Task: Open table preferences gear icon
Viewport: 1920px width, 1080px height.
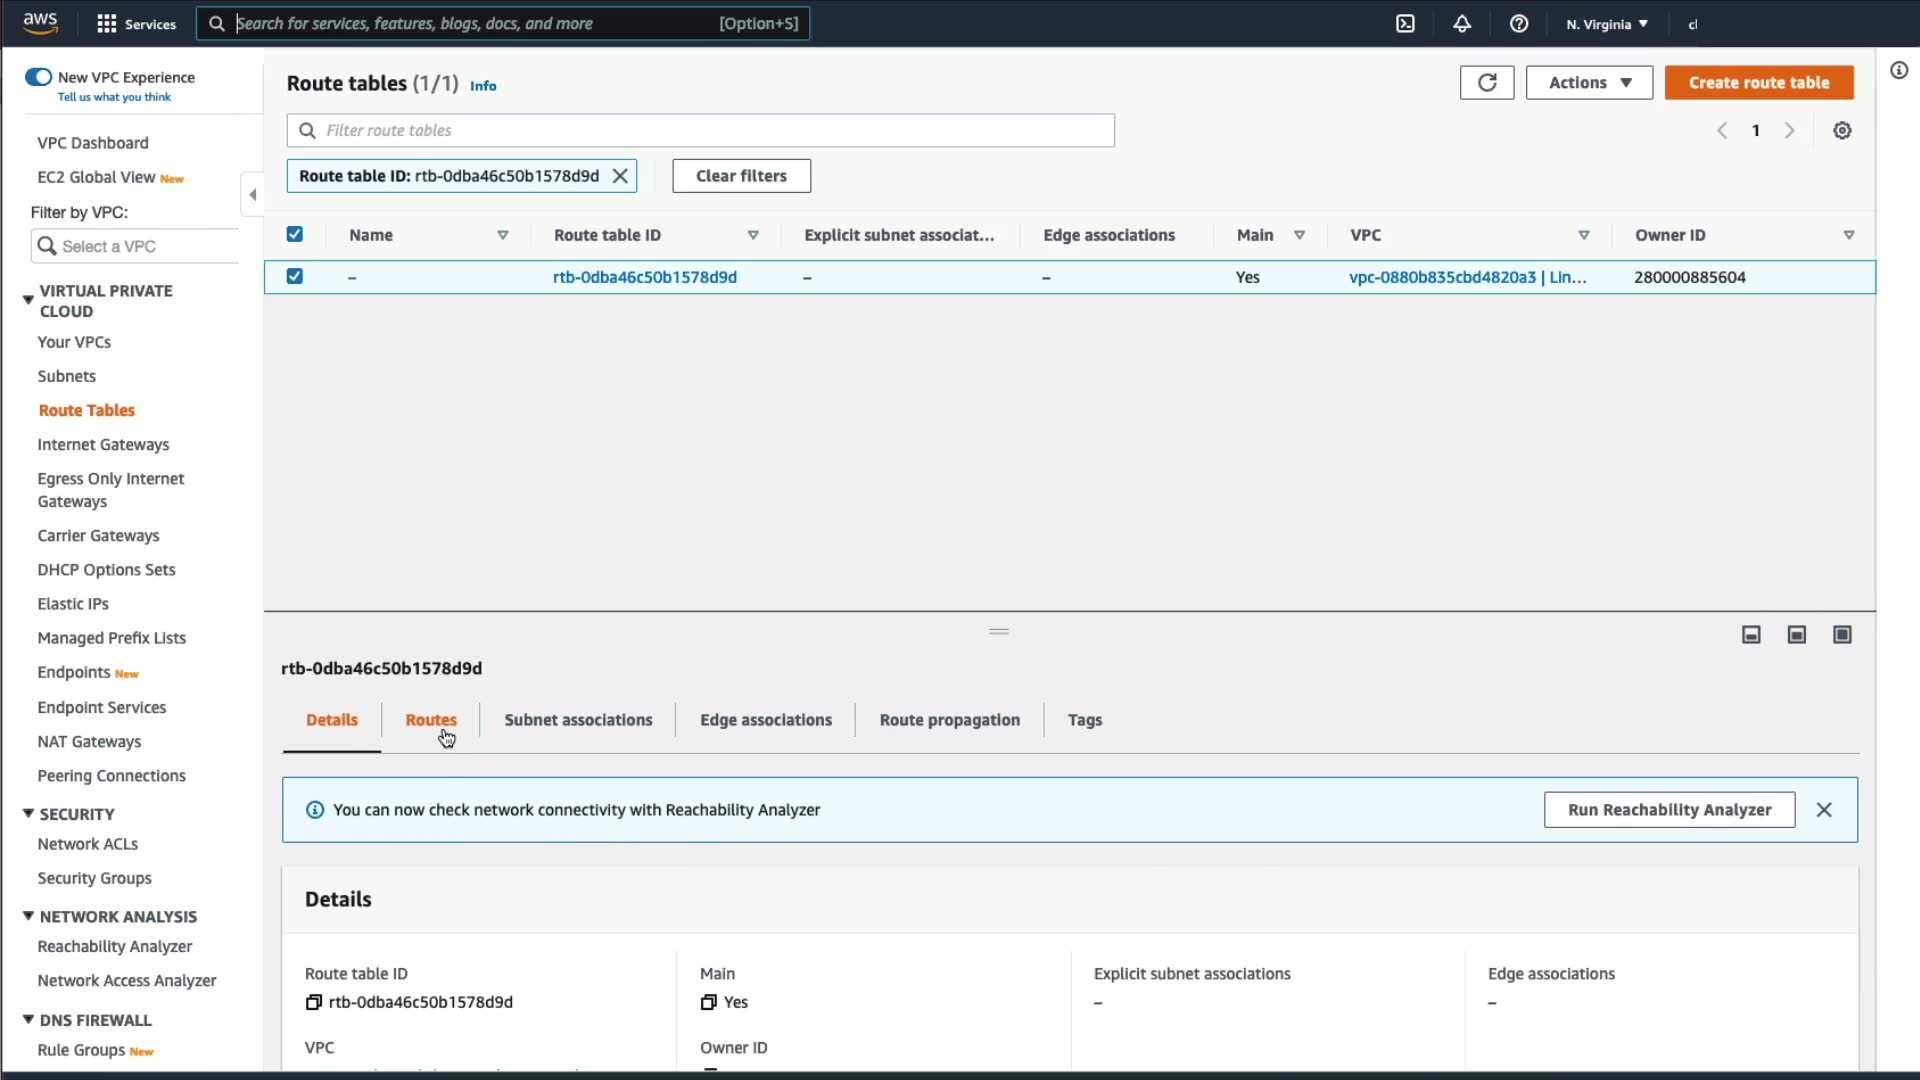Action: 1842,131
